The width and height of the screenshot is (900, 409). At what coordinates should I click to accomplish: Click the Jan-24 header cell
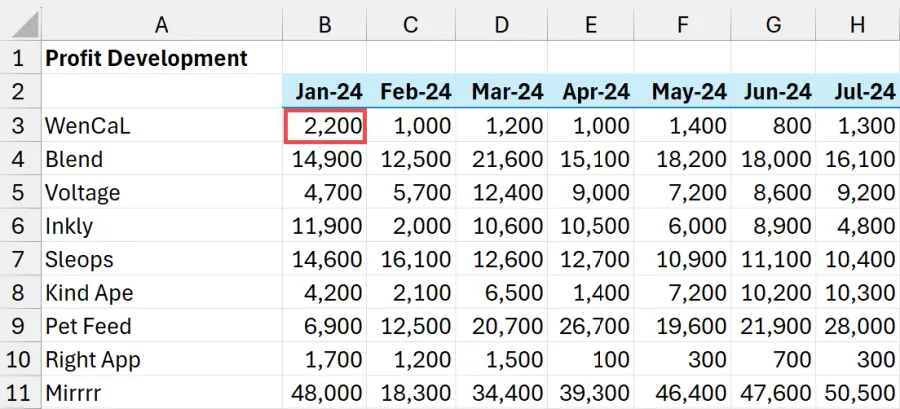(324, 92)
